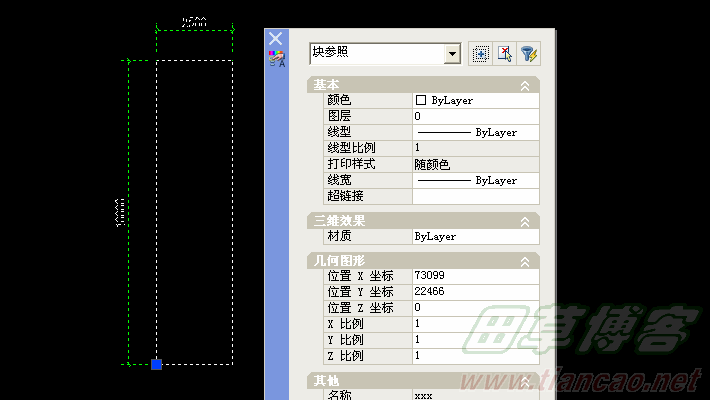Toggle PICKADD selection mode icon
This screenshot has height=400, width=710.
[480, 54]
